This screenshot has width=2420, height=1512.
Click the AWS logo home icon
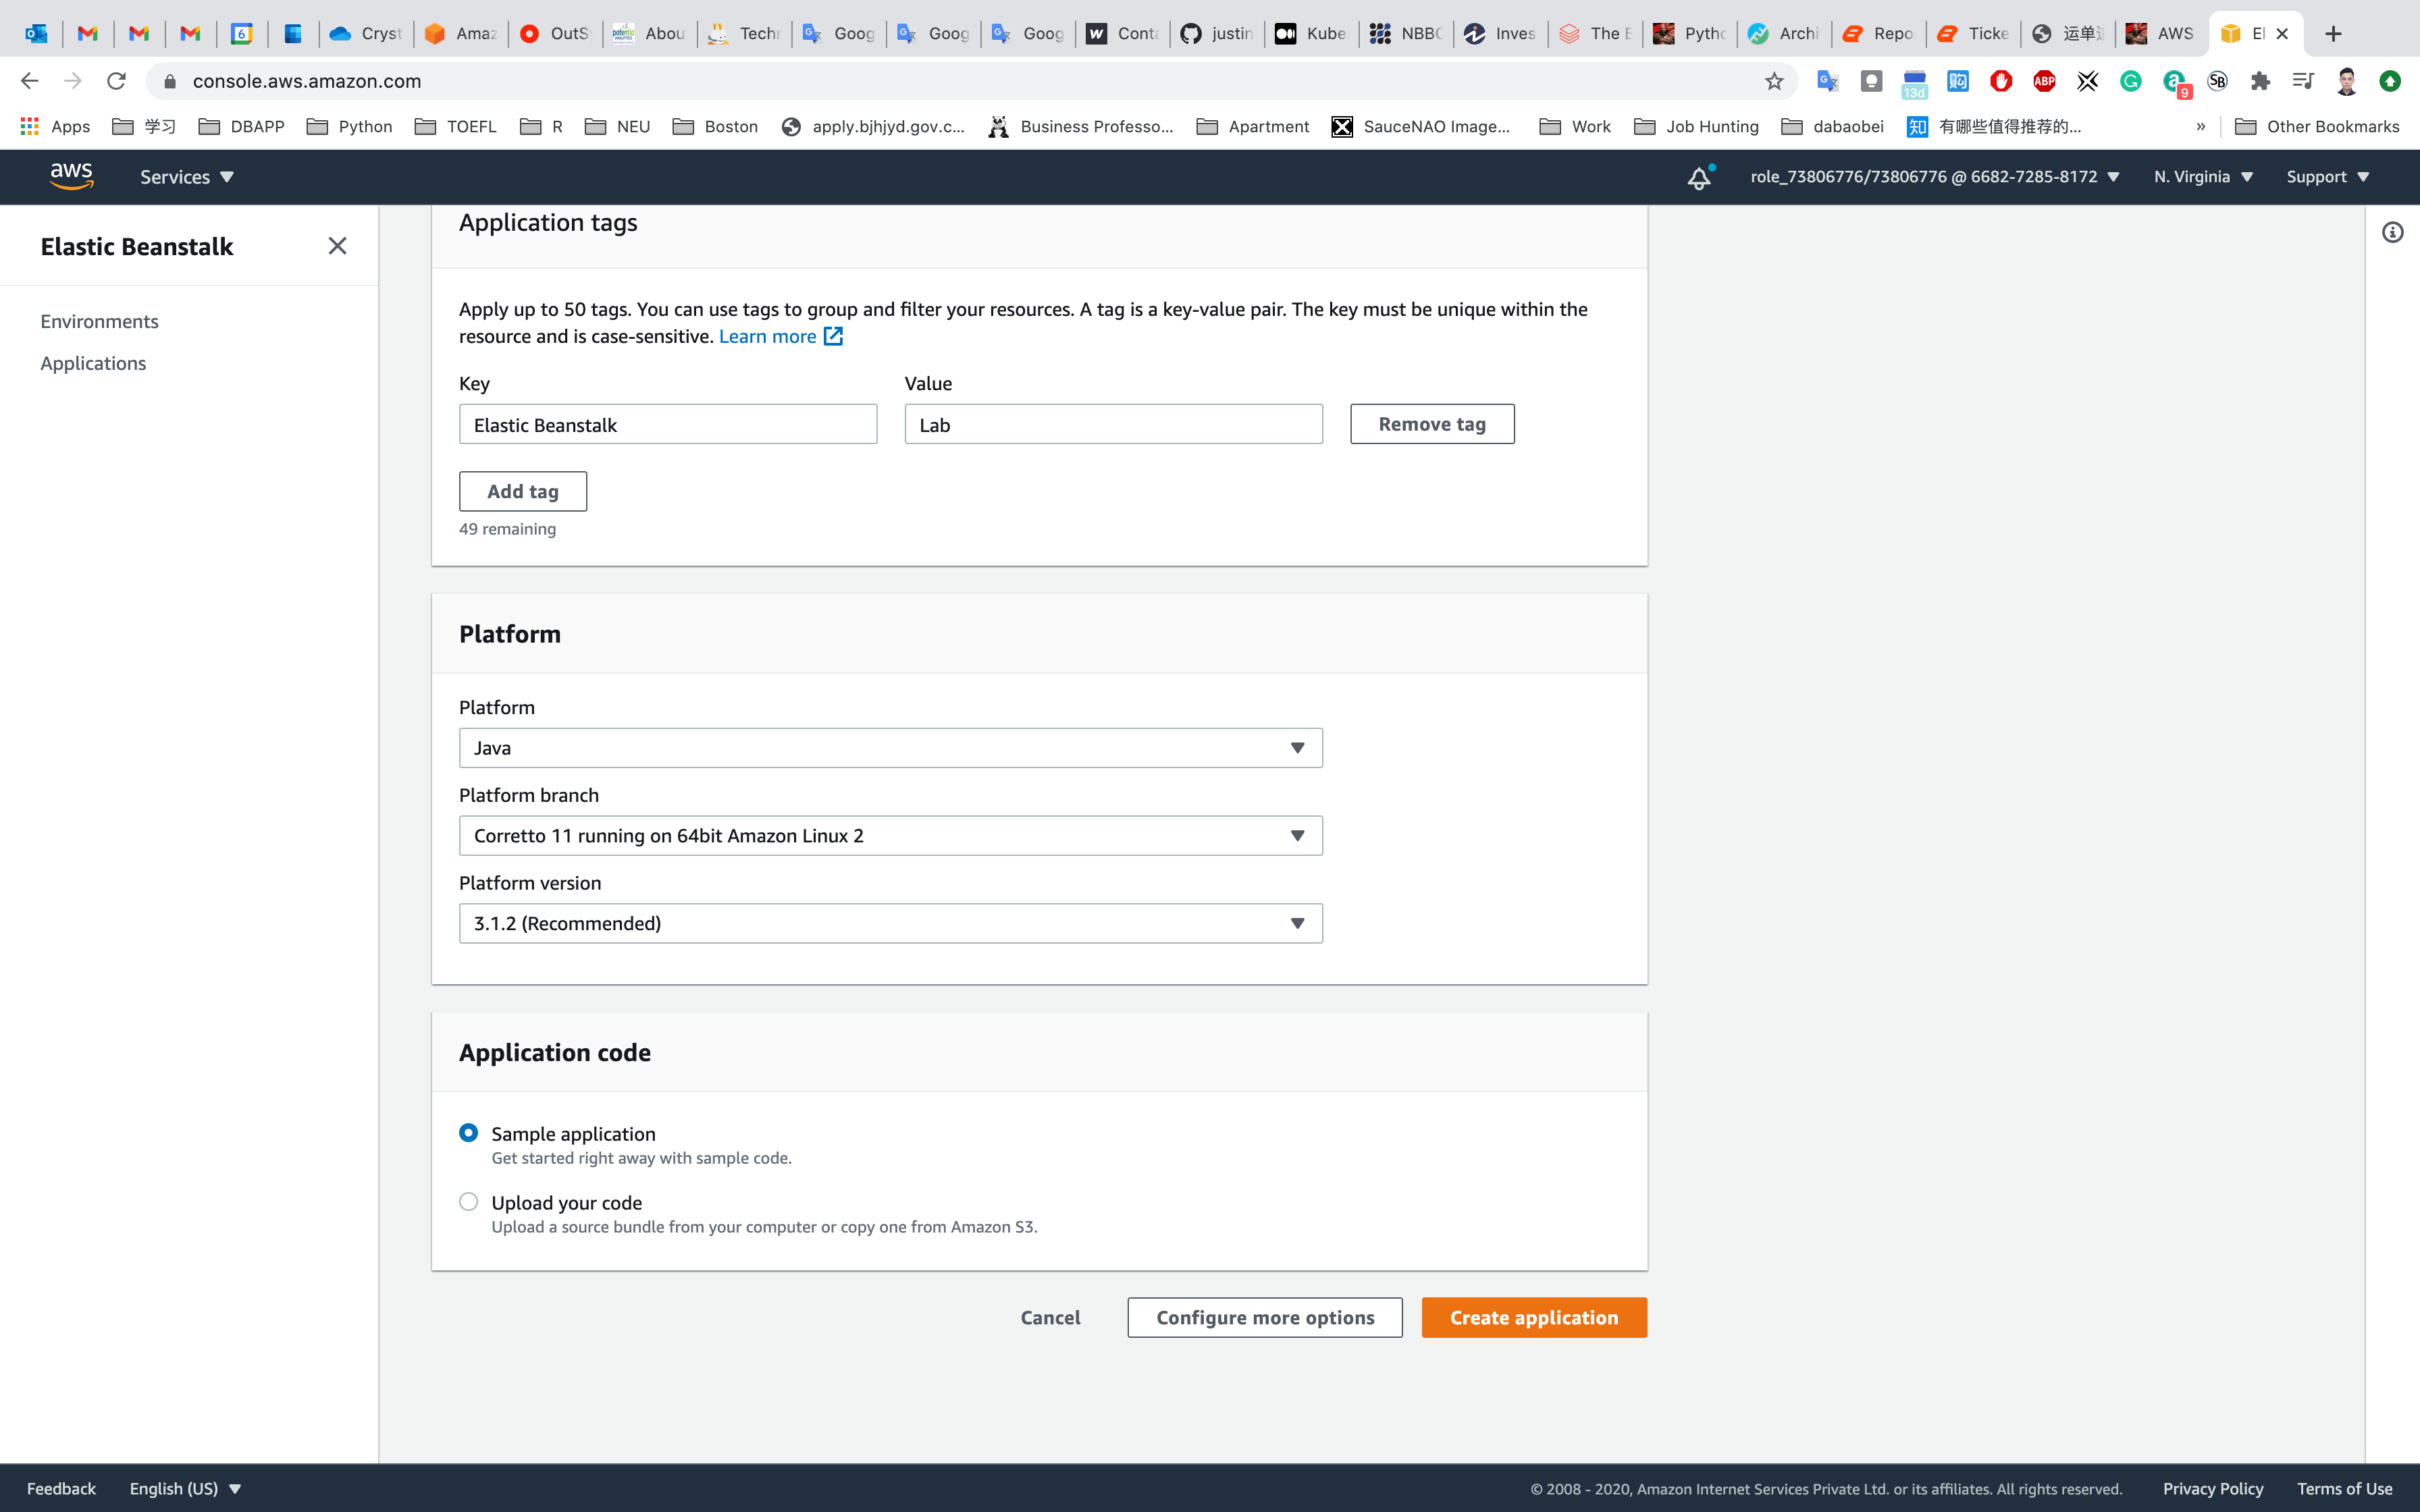pos(71,176)
